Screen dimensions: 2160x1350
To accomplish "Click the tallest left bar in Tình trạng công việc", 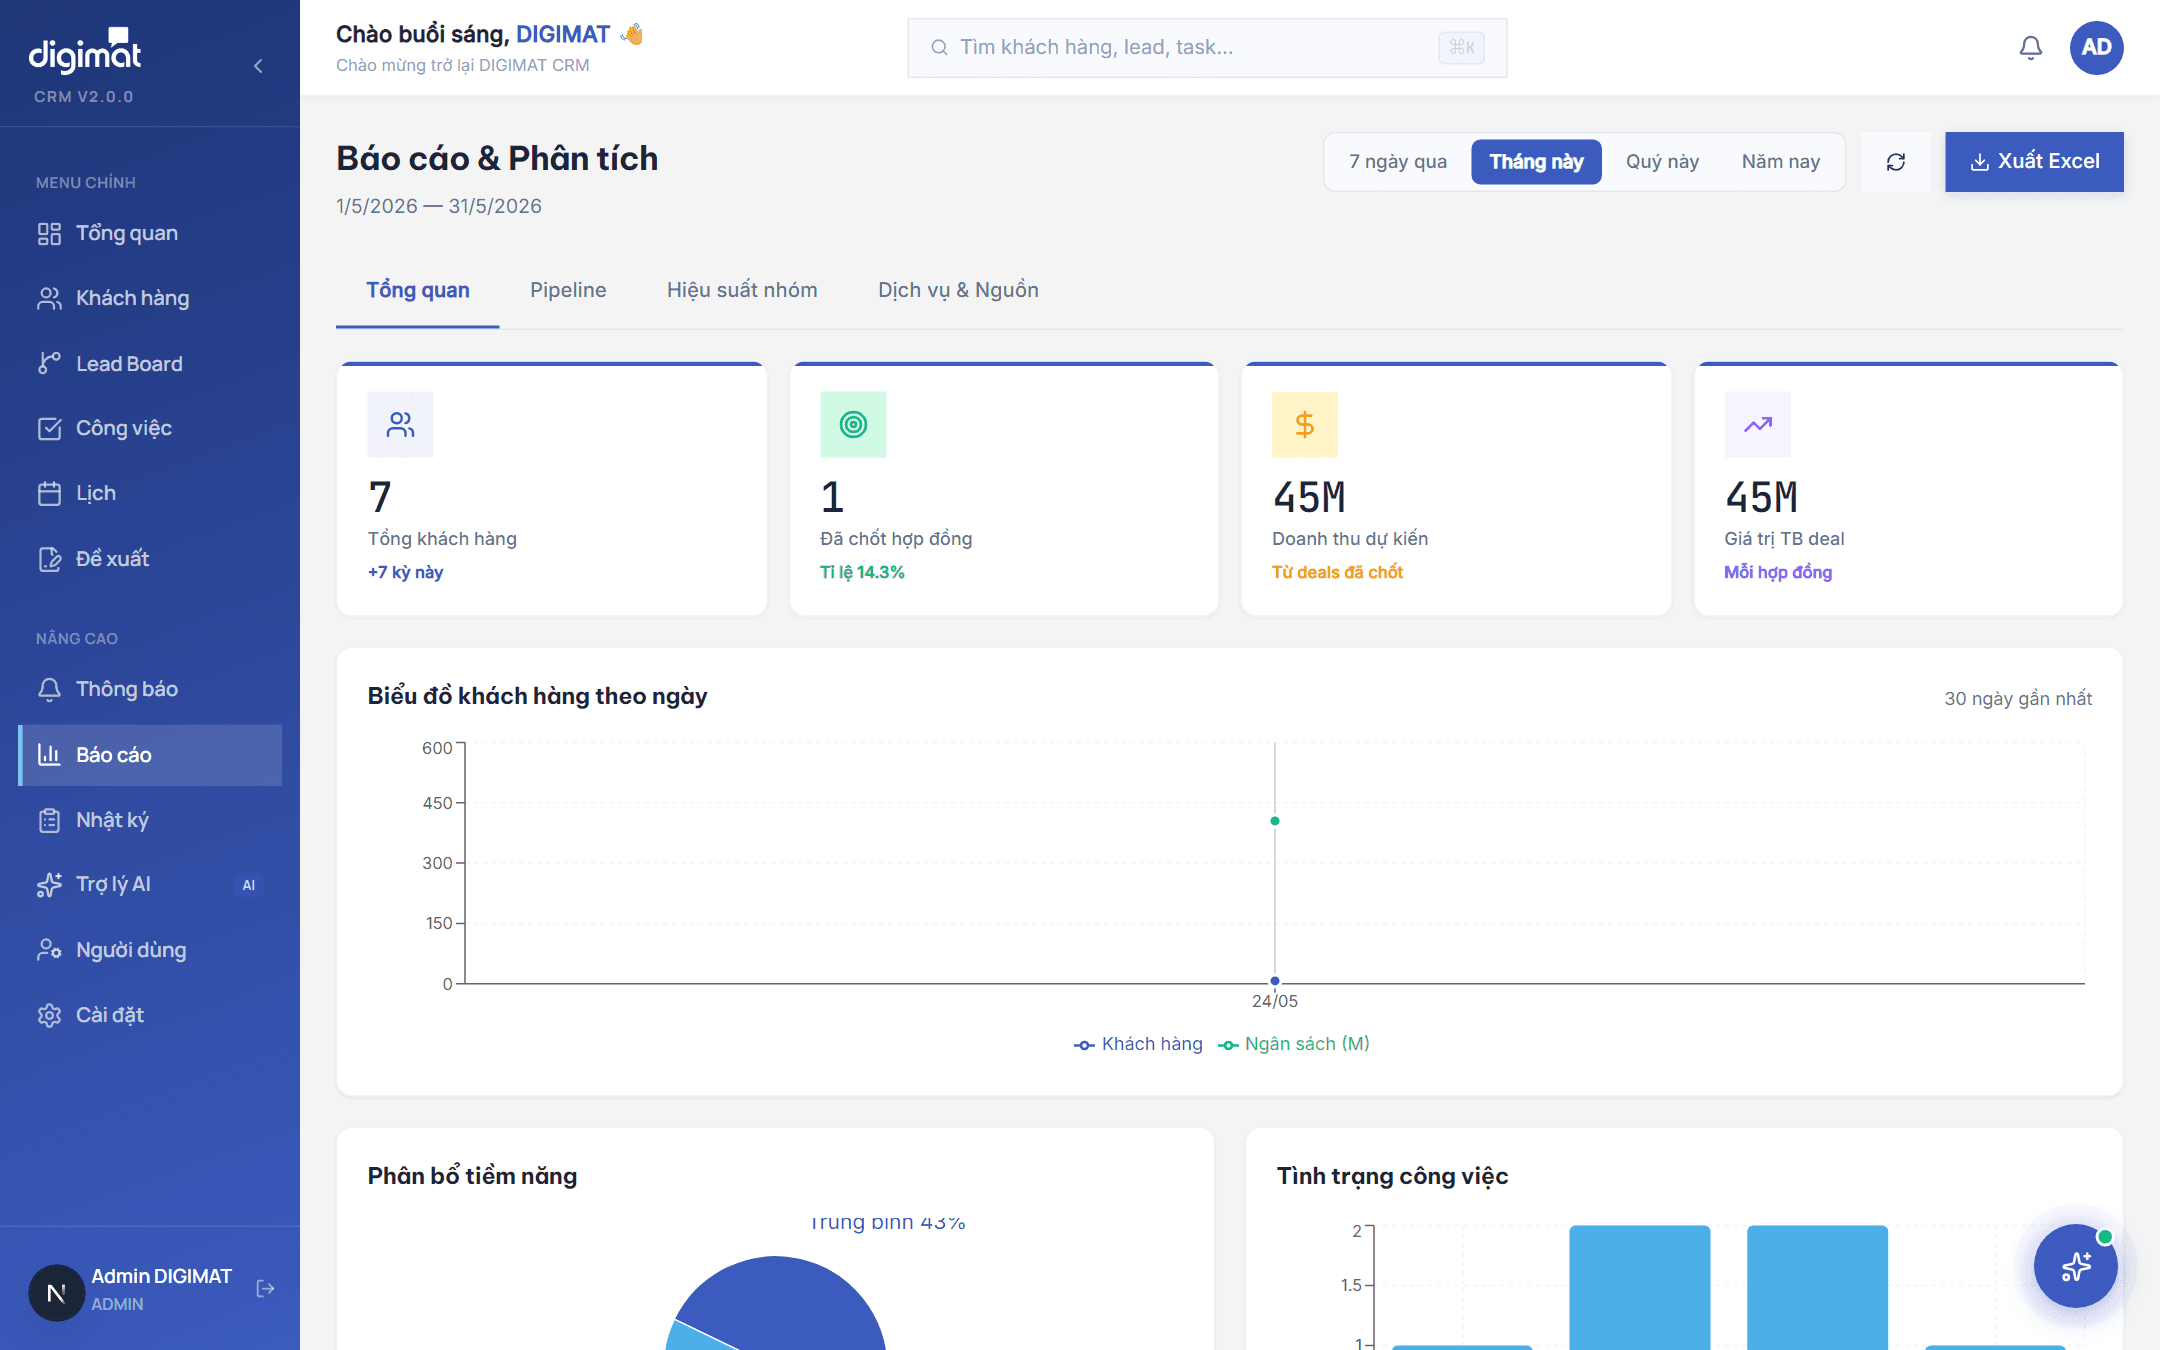I will (1640, 1288).
